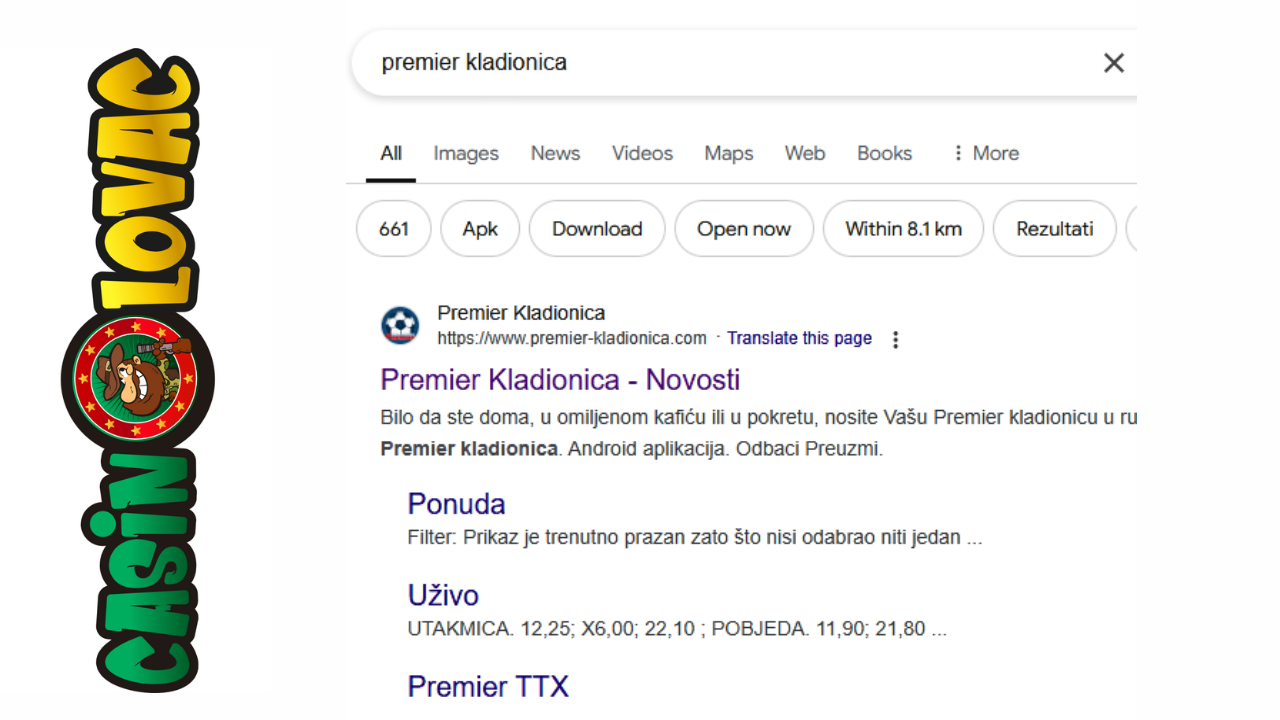Viewport: 1280px width, 720px height.
Task: Go to the Maps tab
Action: click(x=728, y=153)
